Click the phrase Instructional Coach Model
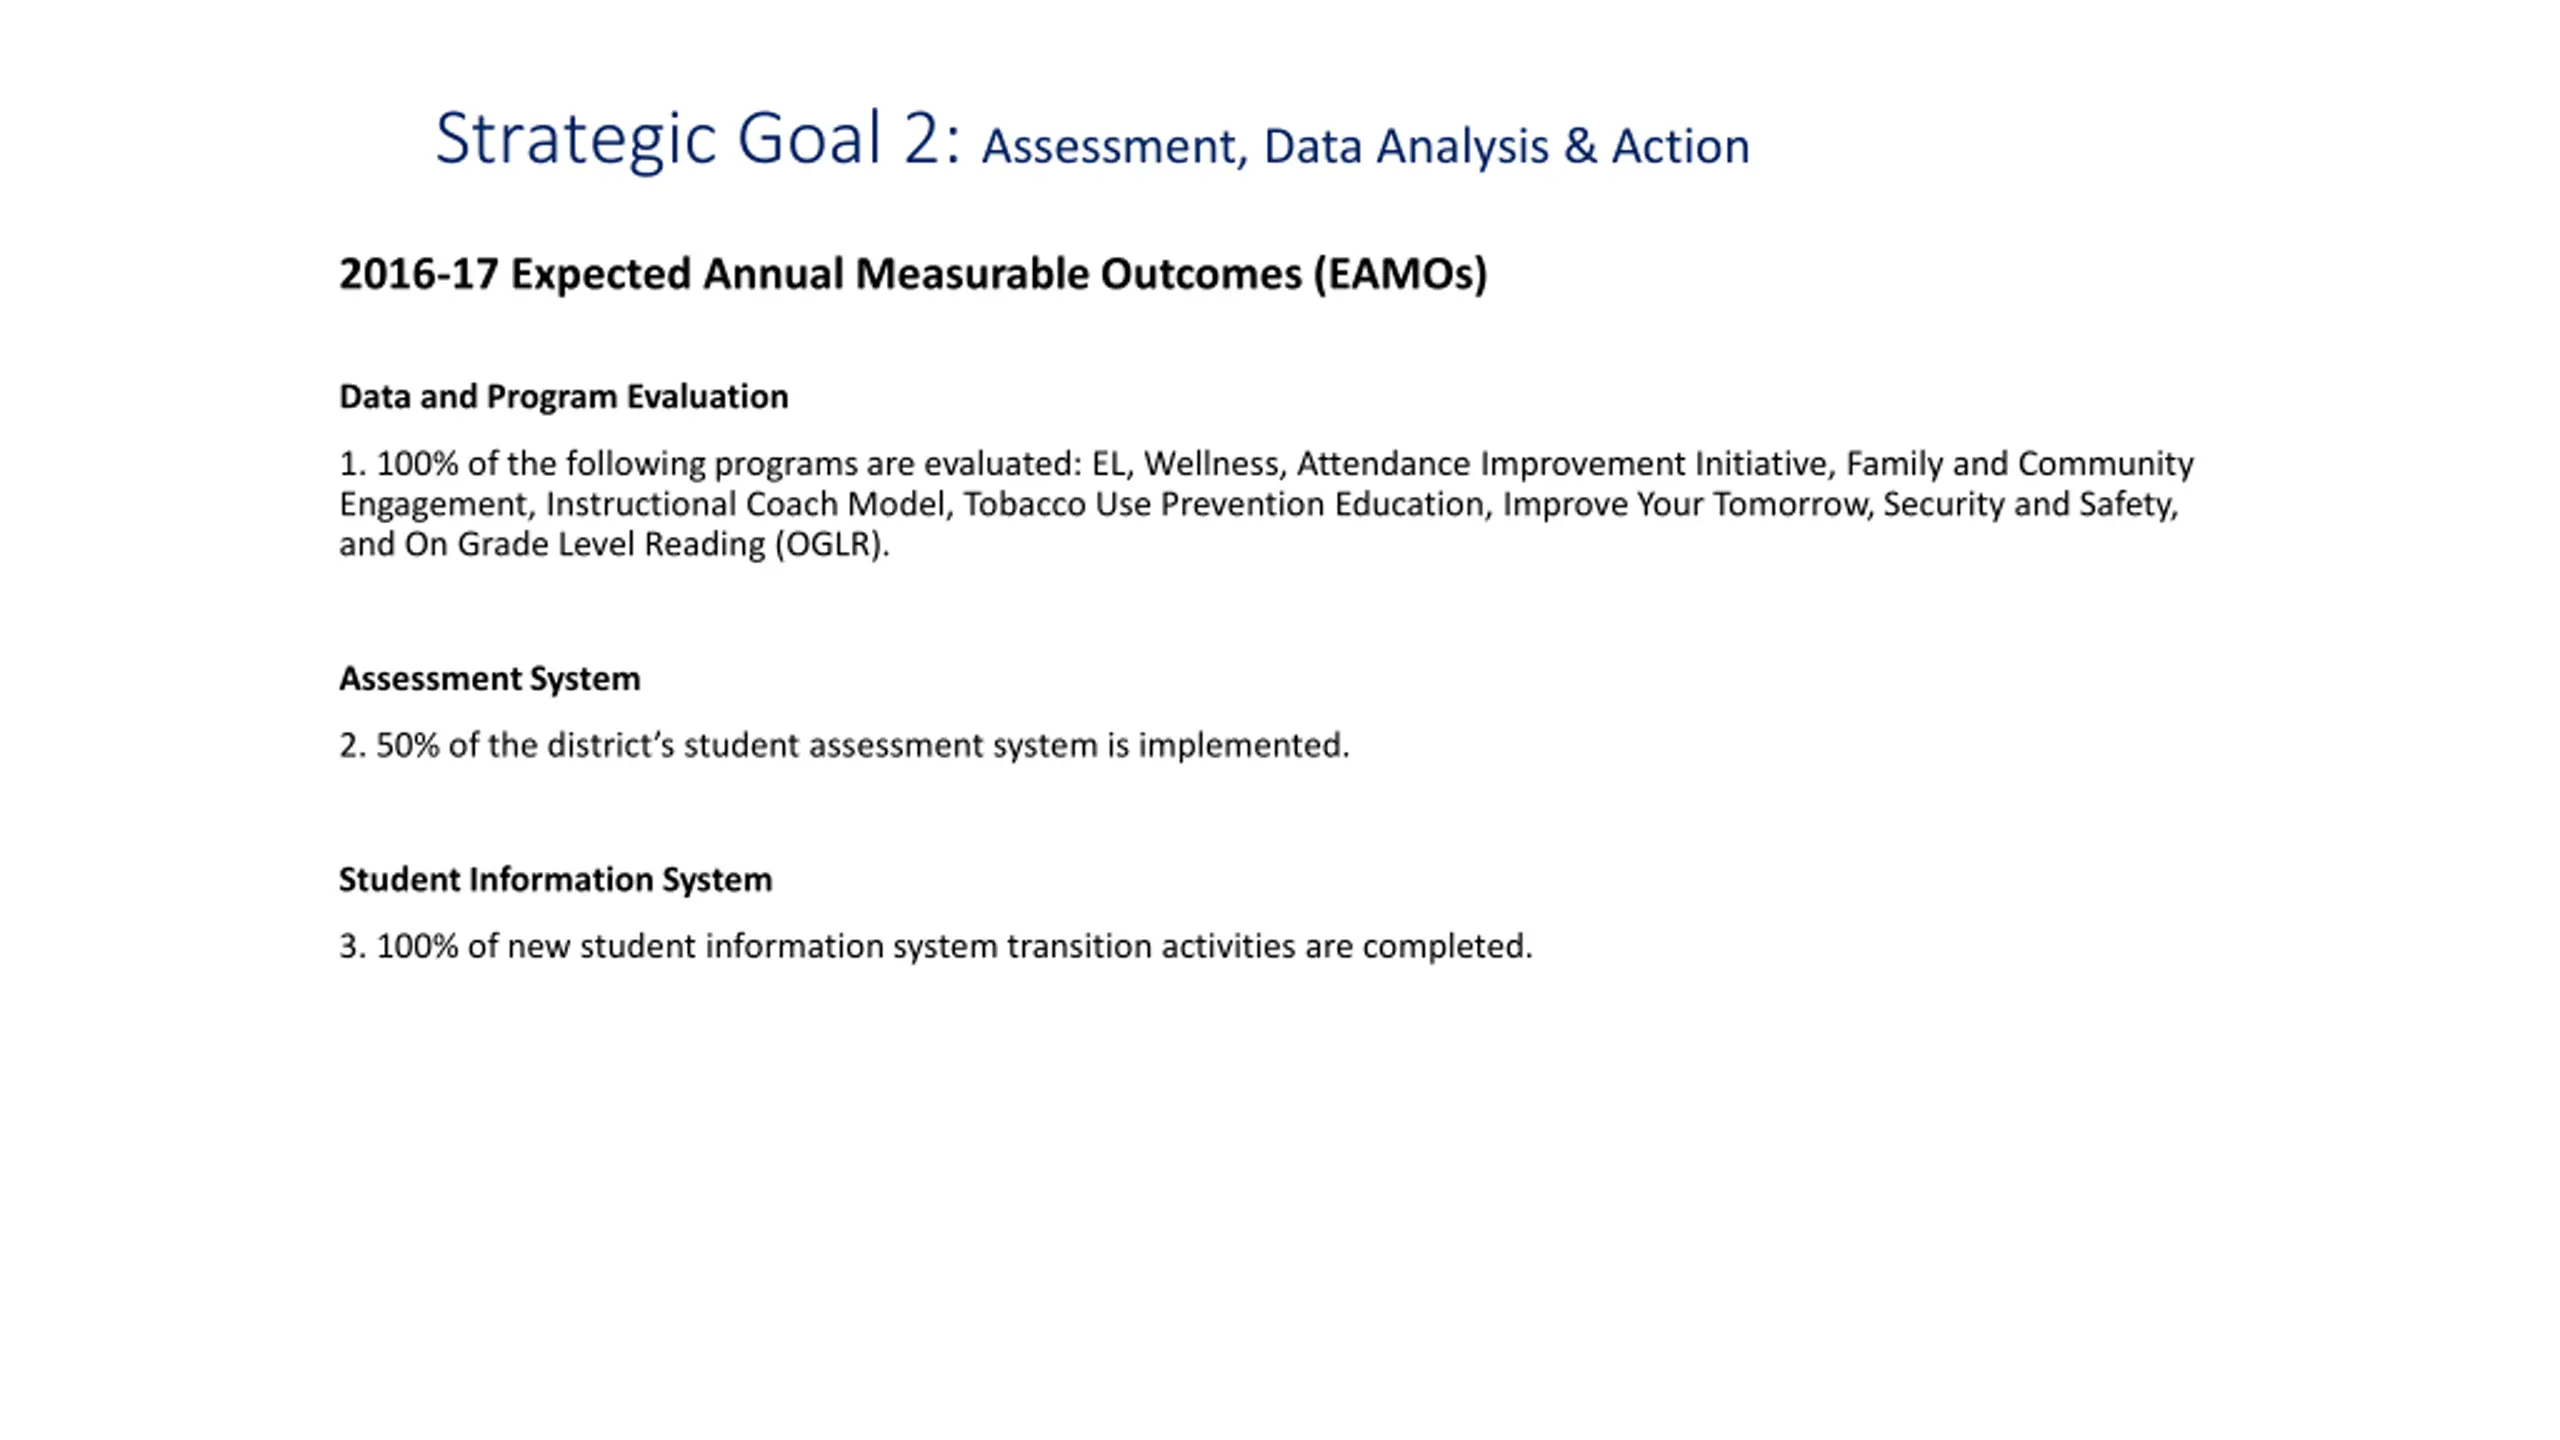This screenshot has width=2560, height=1440. [745, 504]
